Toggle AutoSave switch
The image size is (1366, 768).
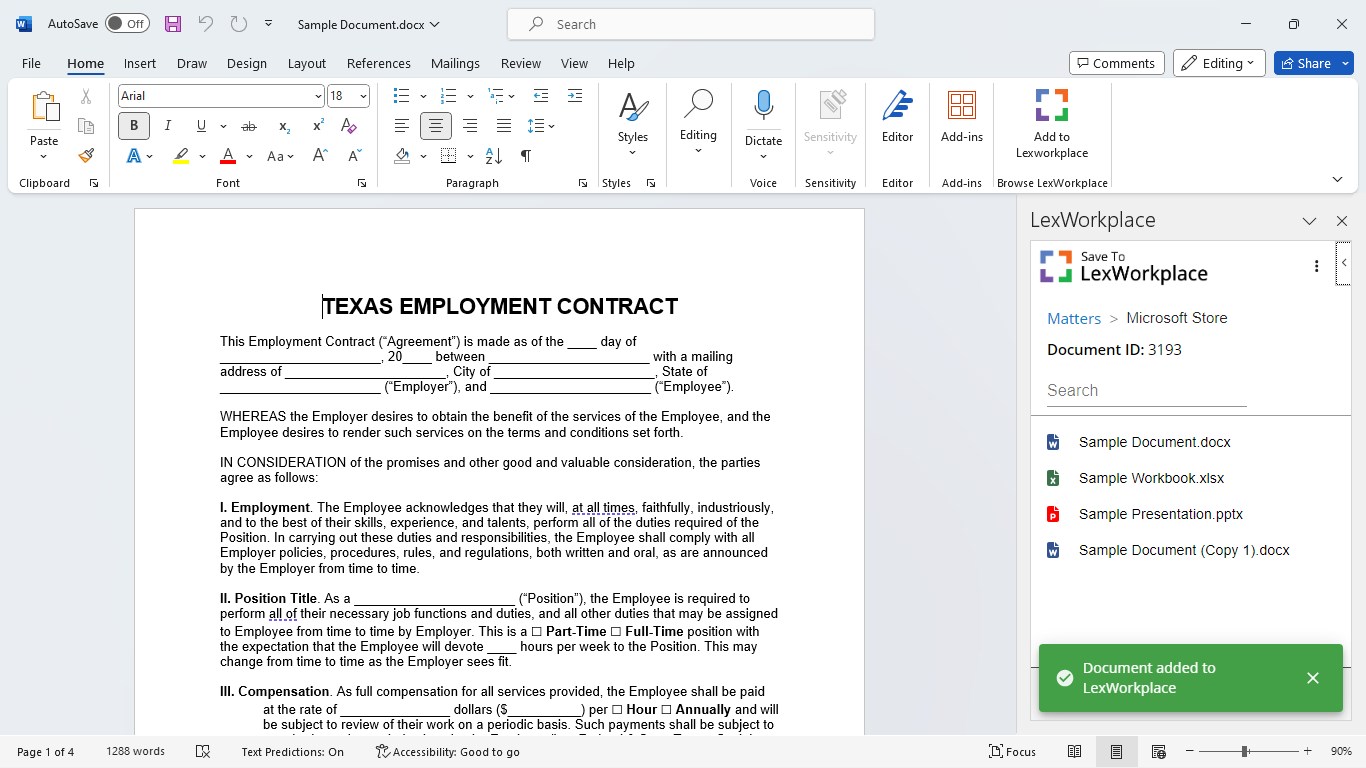[127, 24]
